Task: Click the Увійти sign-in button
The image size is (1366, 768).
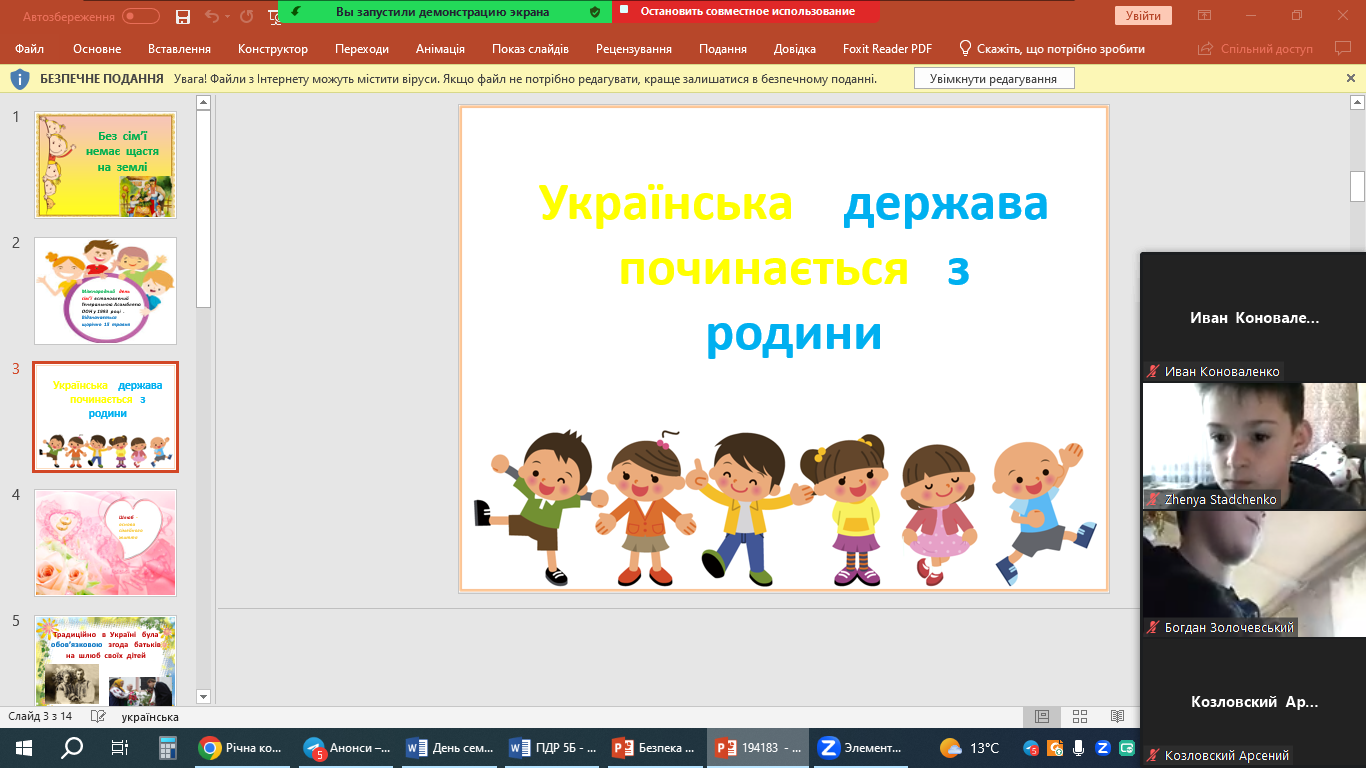Action: pyautogui.click(x=1143, y=16)
